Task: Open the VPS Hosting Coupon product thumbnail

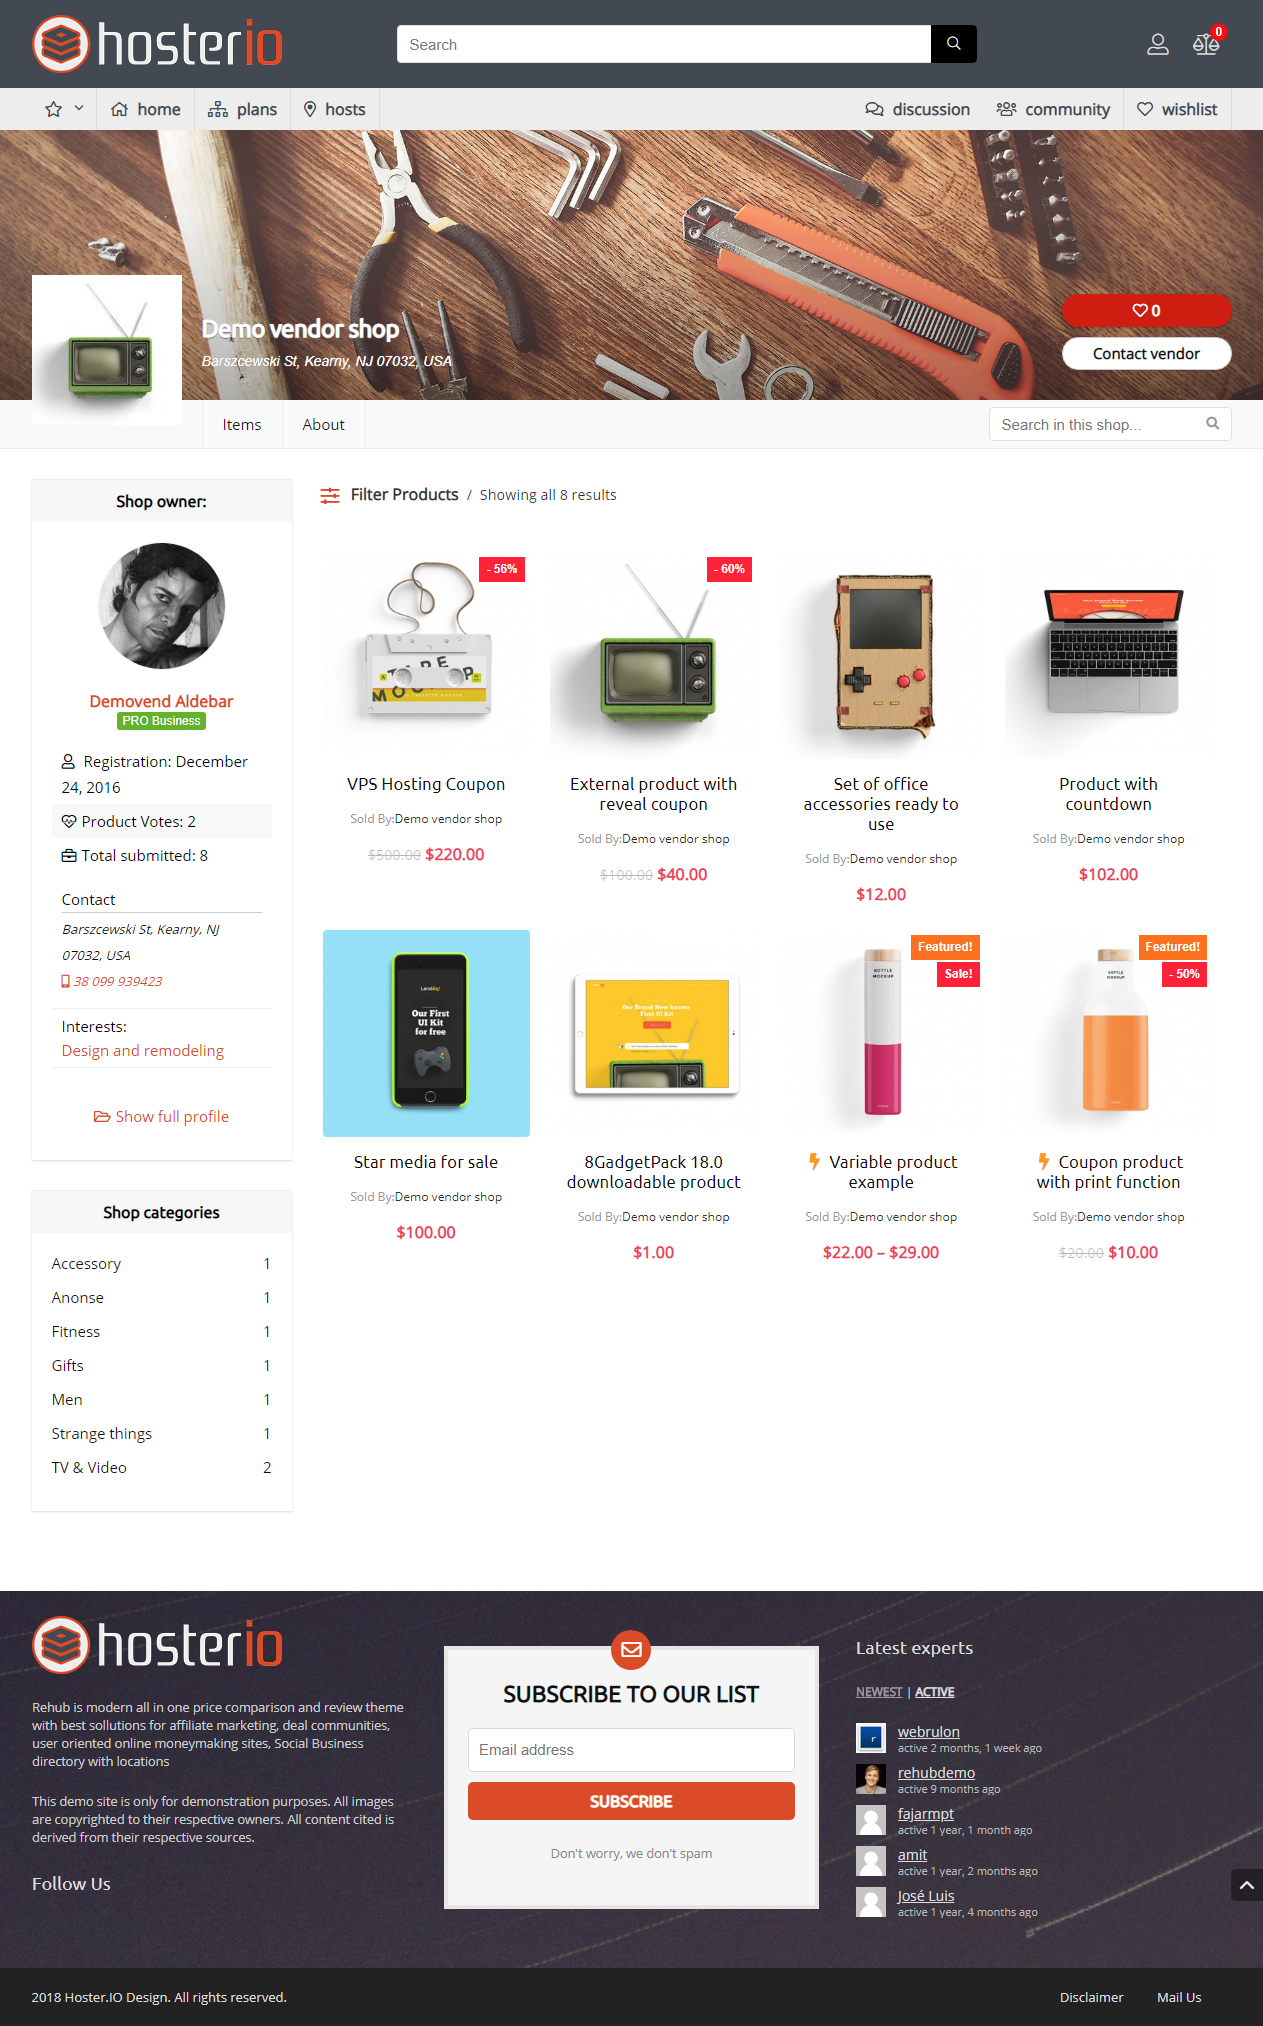Action: (426, 654)
